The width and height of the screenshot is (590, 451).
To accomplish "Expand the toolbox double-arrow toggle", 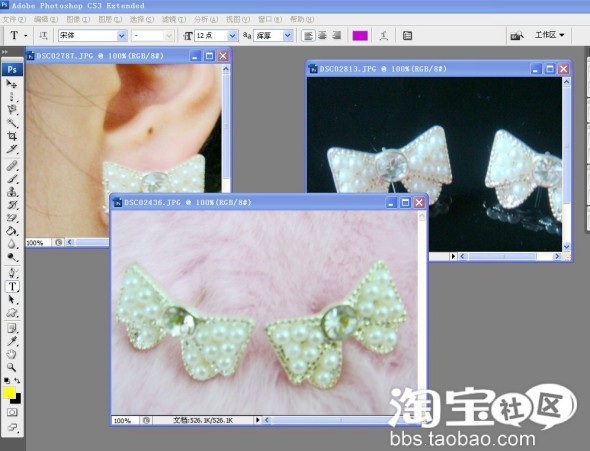I will tap(5, 52).
